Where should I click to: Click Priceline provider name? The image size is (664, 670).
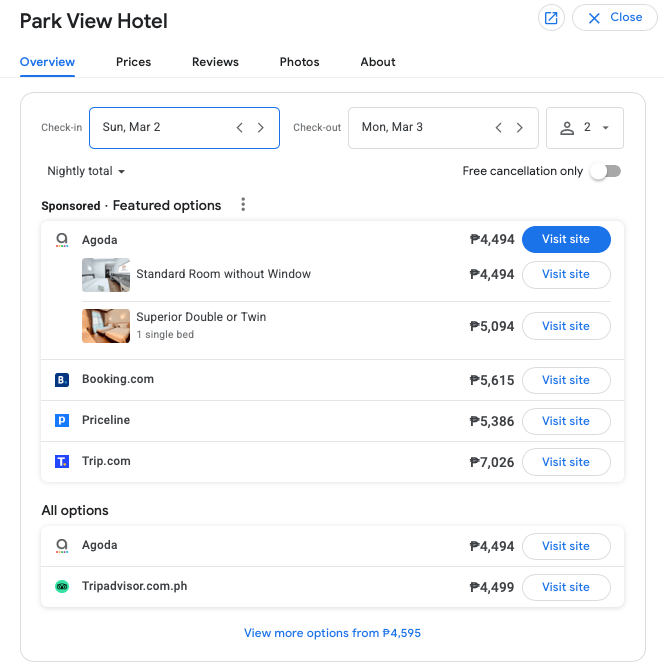pos(106,420)
